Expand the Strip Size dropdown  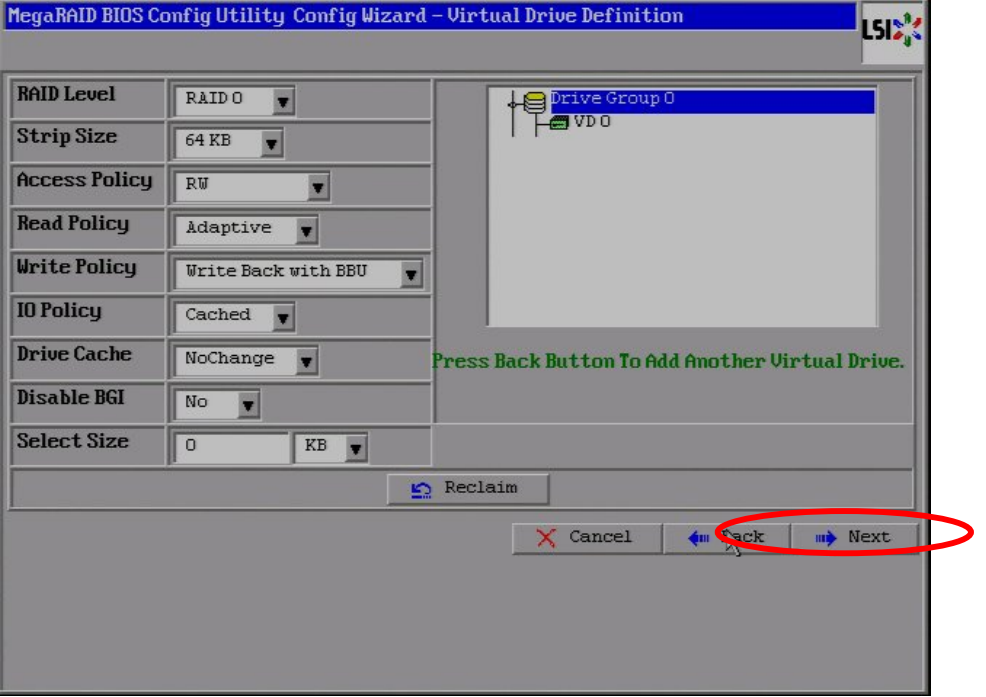click(271, 143)
